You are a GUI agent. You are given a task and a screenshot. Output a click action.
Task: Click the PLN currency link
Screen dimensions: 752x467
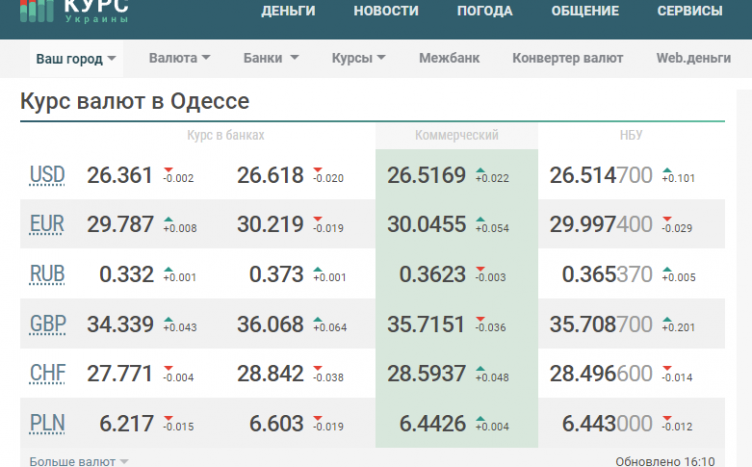pos(47,423)
